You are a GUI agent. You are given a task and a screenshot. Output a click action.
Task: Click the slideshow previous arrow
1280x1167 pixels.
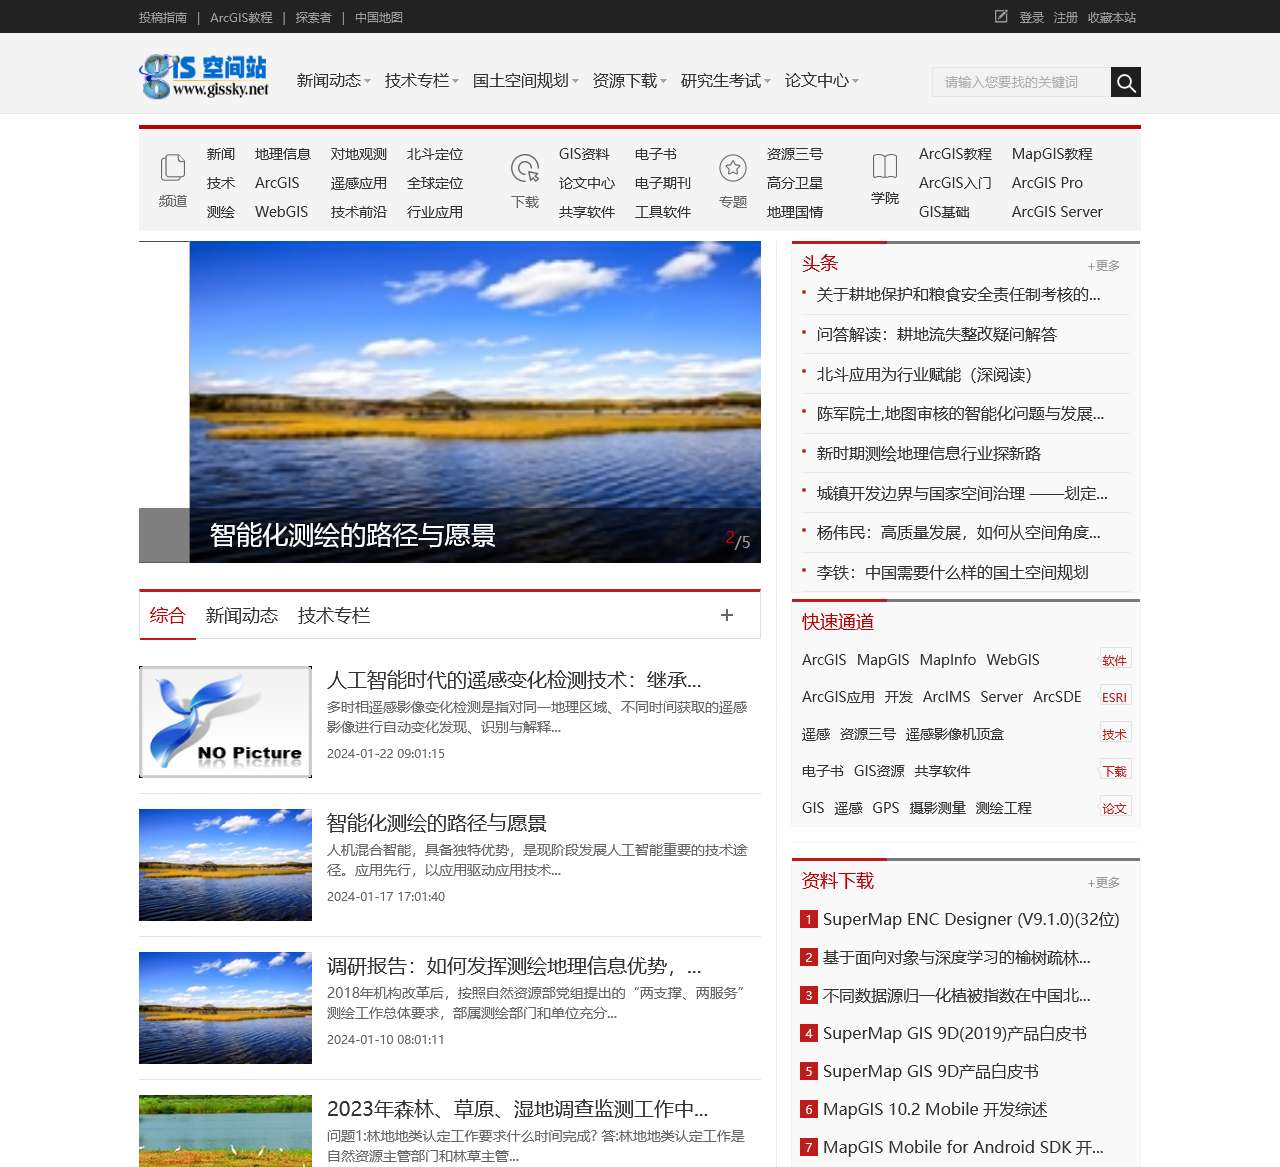coord(162,535)
